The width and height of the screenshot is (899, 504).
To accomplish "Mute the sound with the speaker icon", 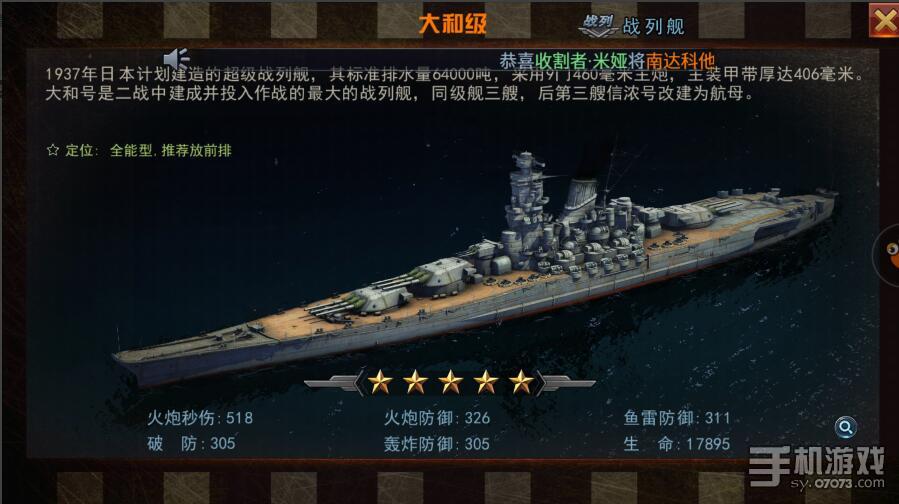I will (x=177, y=58).
